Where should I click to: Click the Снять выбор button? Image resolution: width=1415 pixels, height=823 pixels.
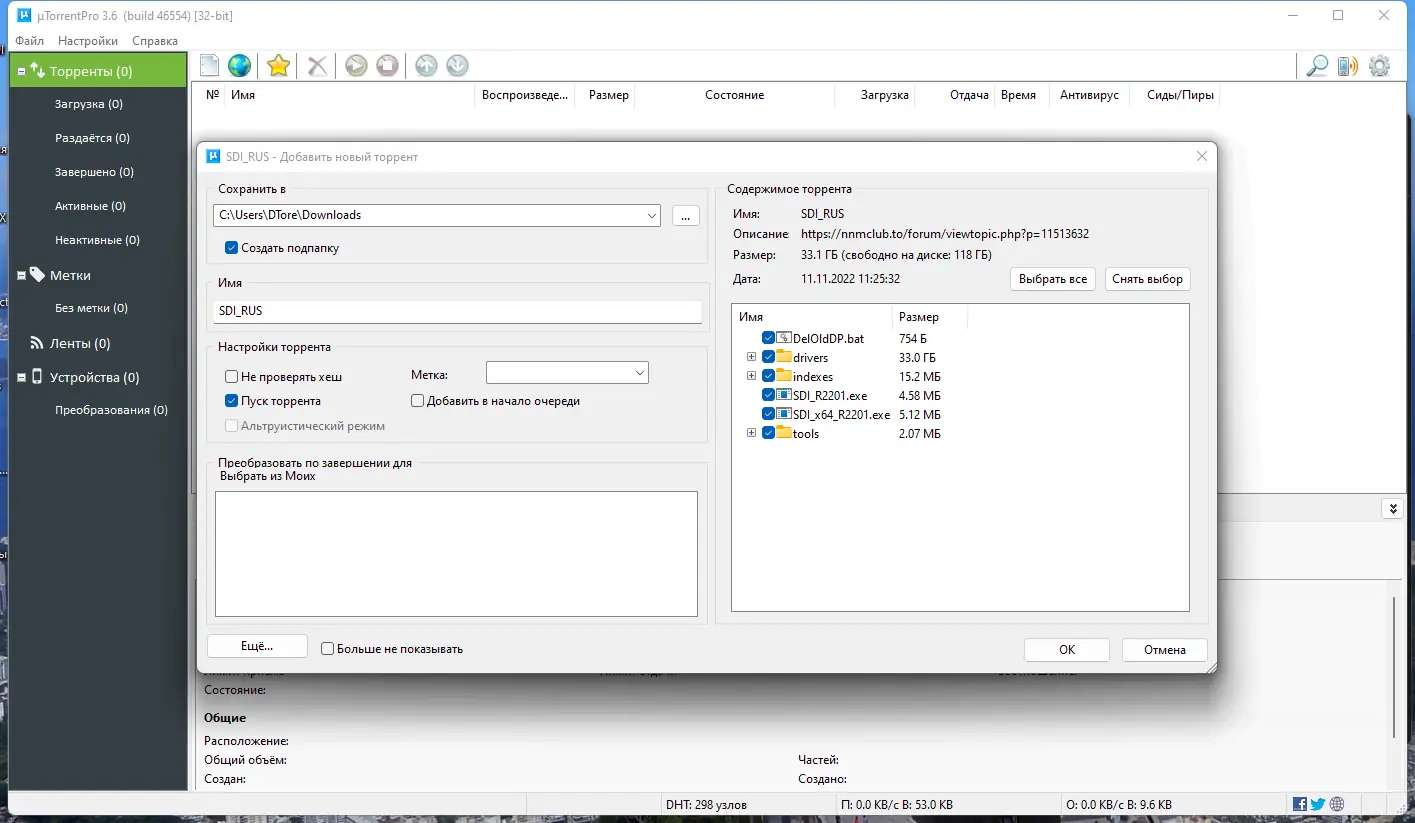pos(1148,279)
